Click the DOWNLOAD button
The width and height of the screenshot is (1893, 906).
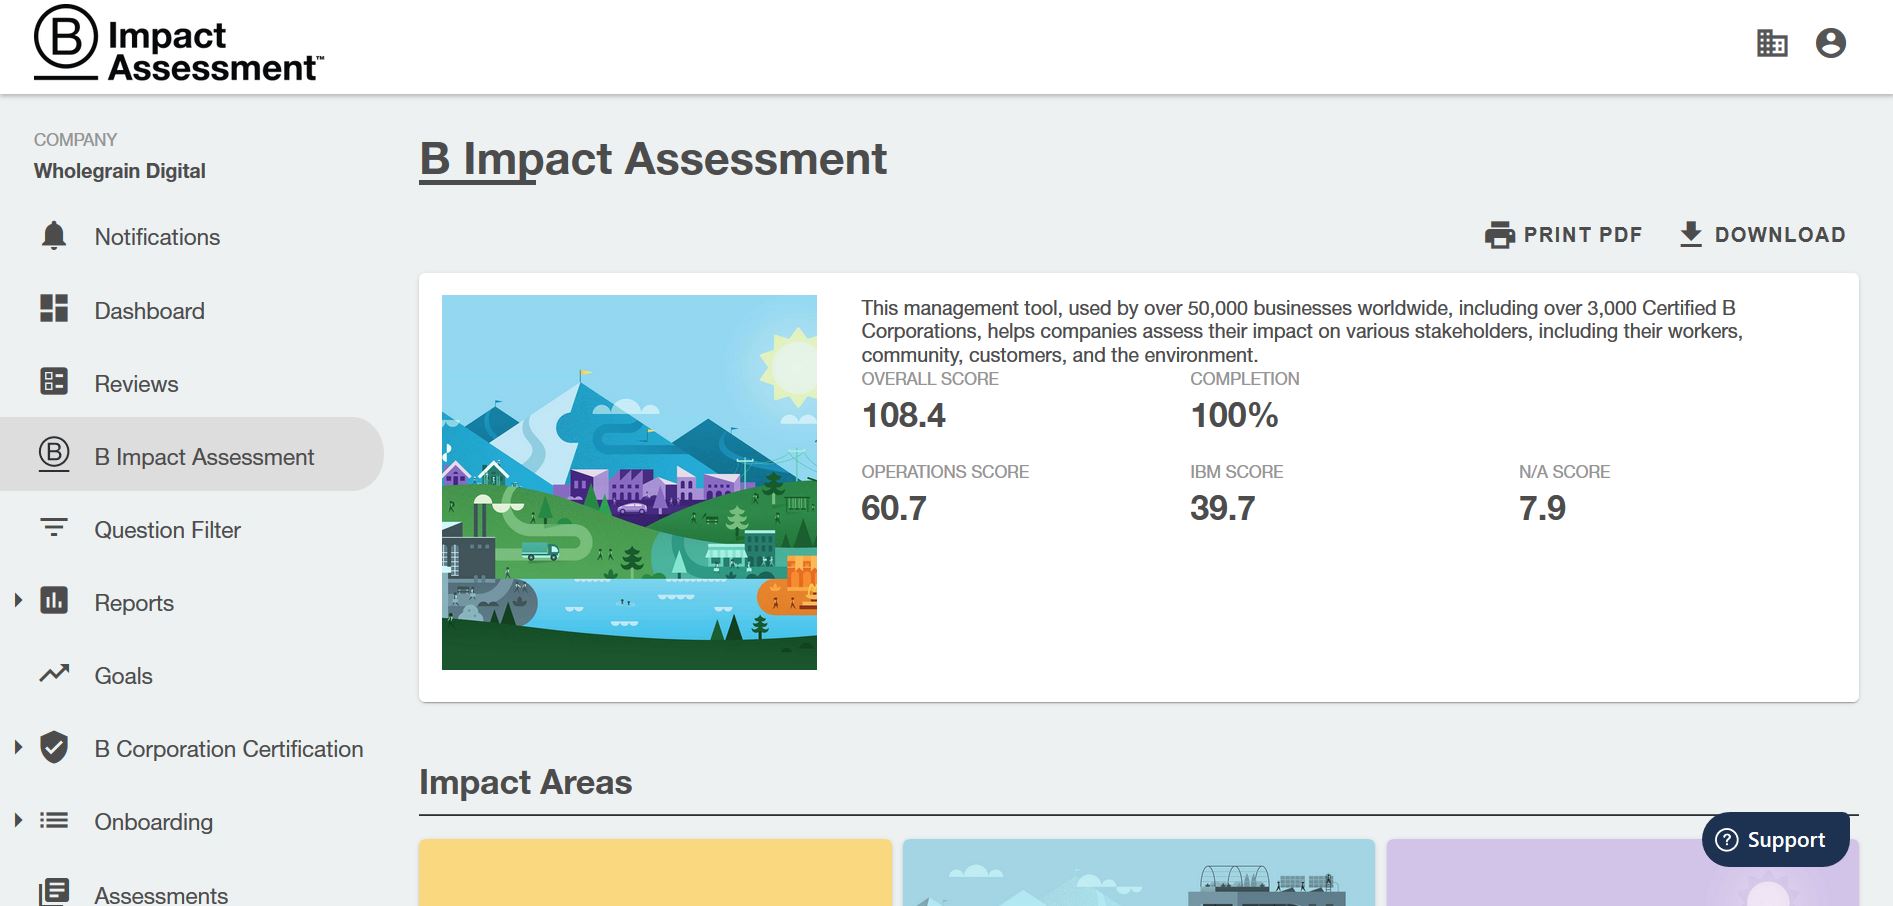pos(1762,235)
